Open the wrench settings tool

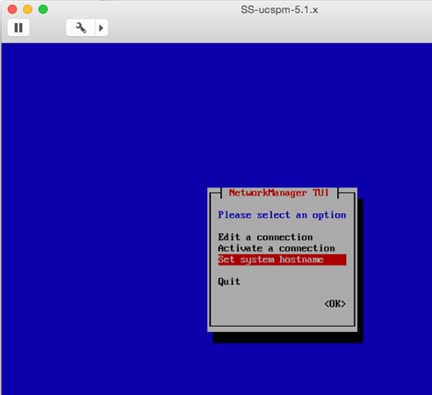click(x=81, y=28)
